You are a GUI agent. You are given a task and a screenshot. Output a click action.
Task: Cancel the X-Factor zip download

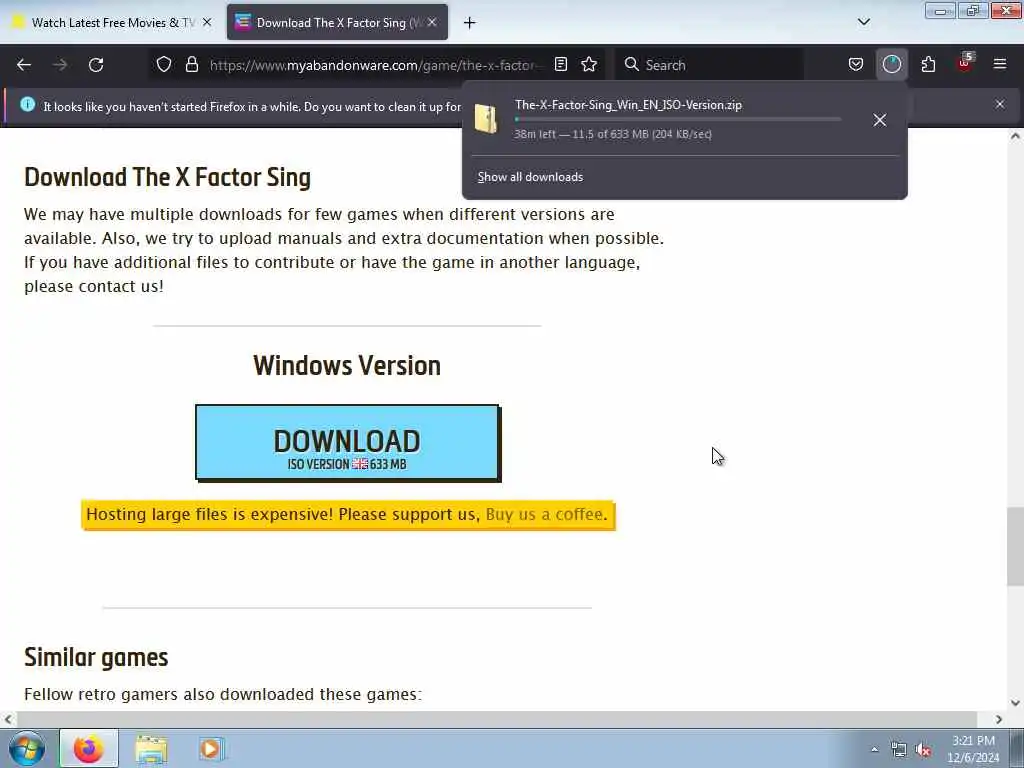coord(880,120)
